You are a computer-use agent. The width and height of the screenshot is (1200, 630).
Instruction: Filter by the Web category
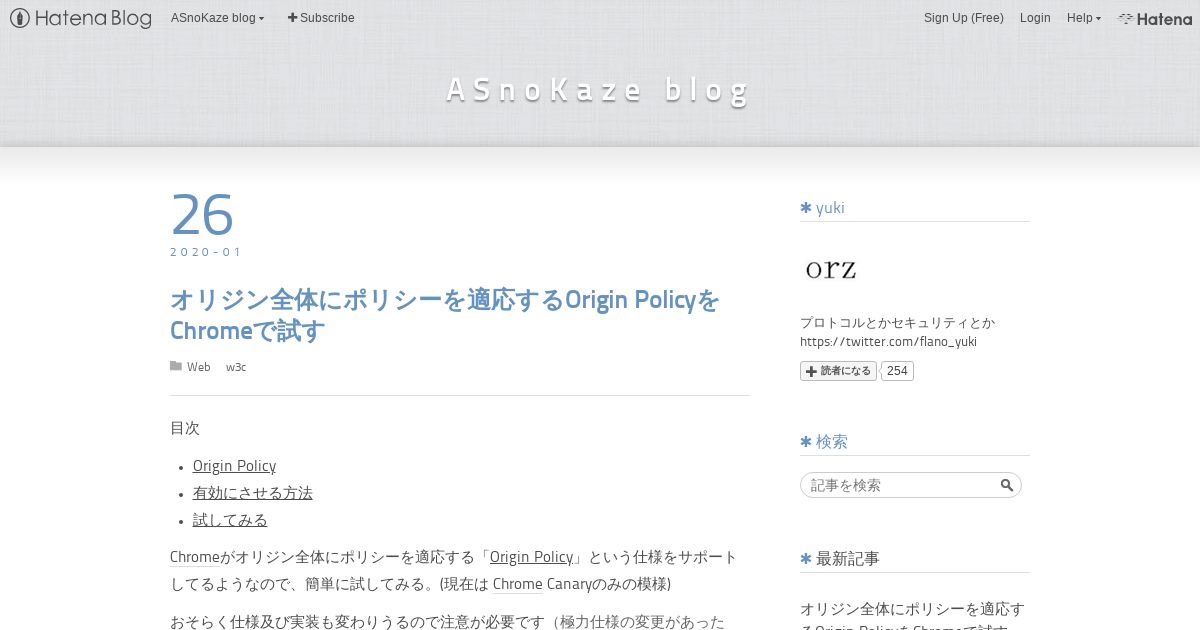(199, 367)
